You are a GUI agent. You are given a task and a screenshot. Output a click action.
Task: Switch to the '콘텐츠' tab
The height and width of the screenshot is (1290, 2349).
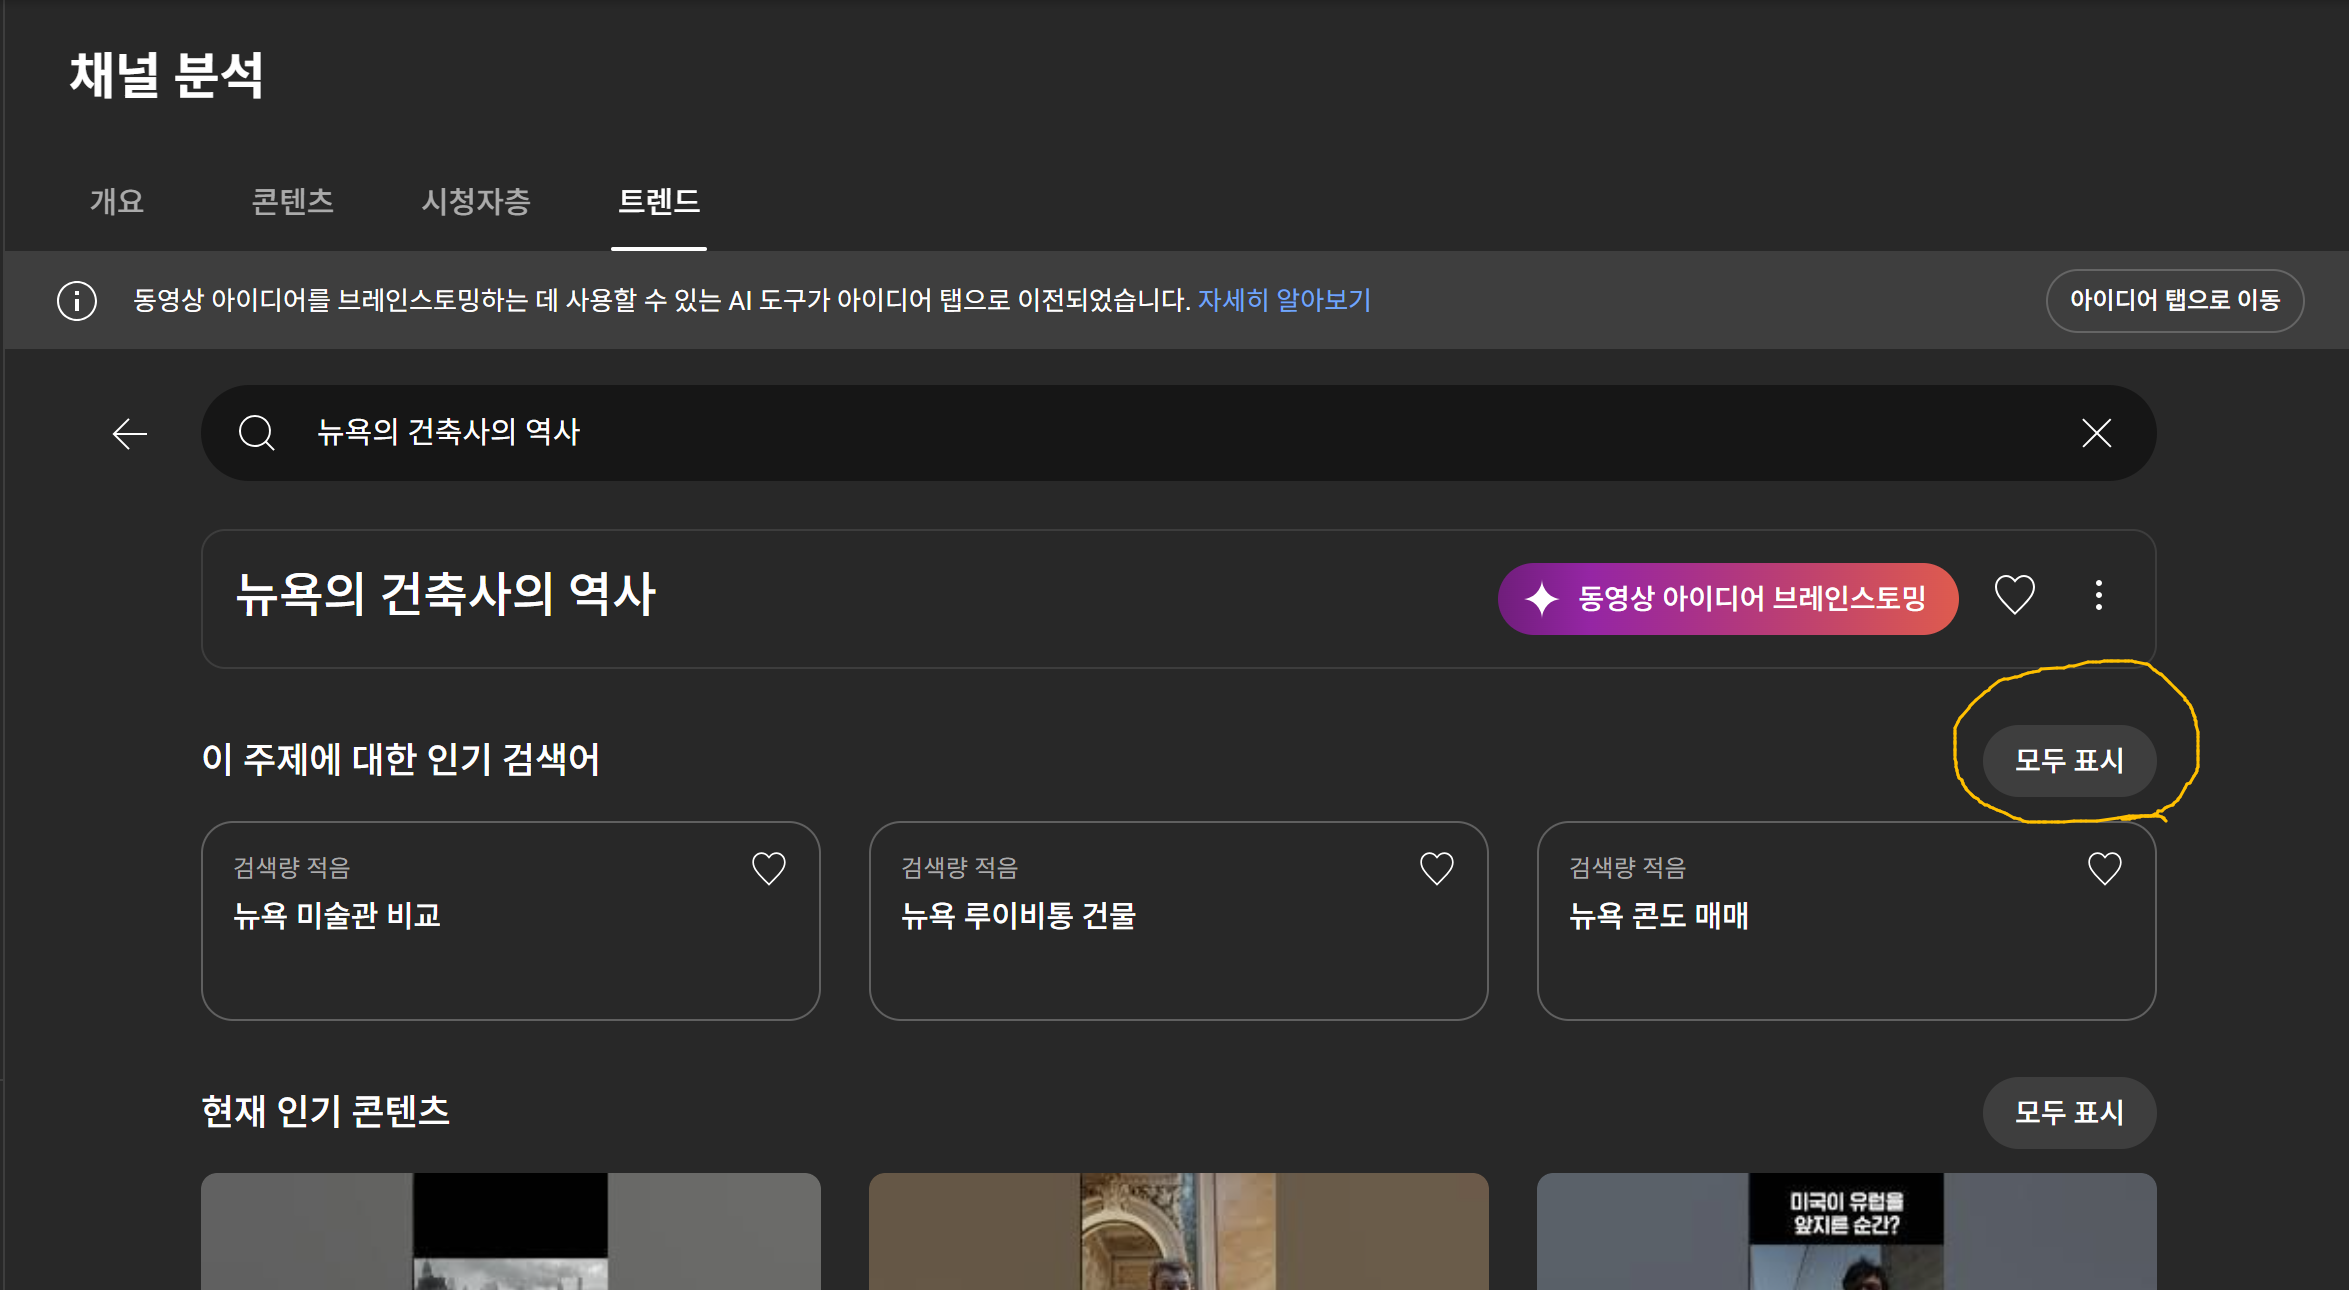[292, 202]
